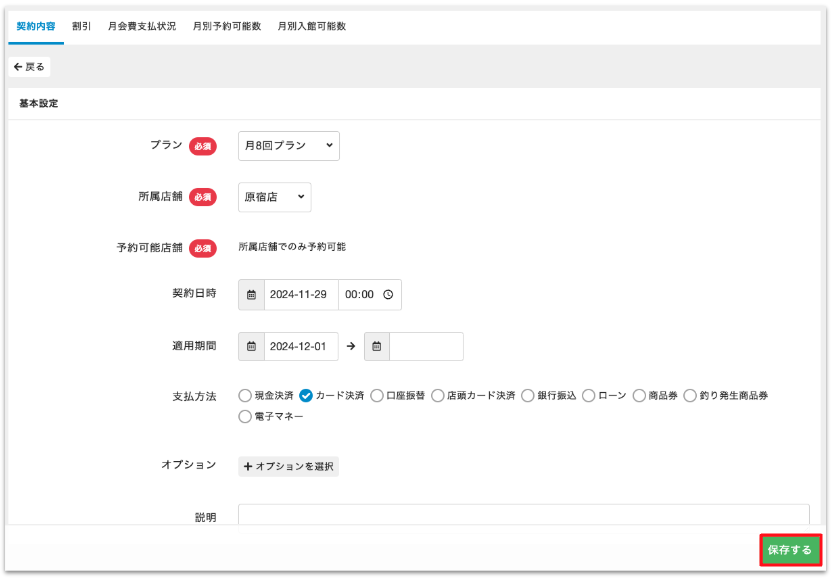832x579 pixels.
Task: Open the 月別入館可能数 tab
Action: [311, 27]
